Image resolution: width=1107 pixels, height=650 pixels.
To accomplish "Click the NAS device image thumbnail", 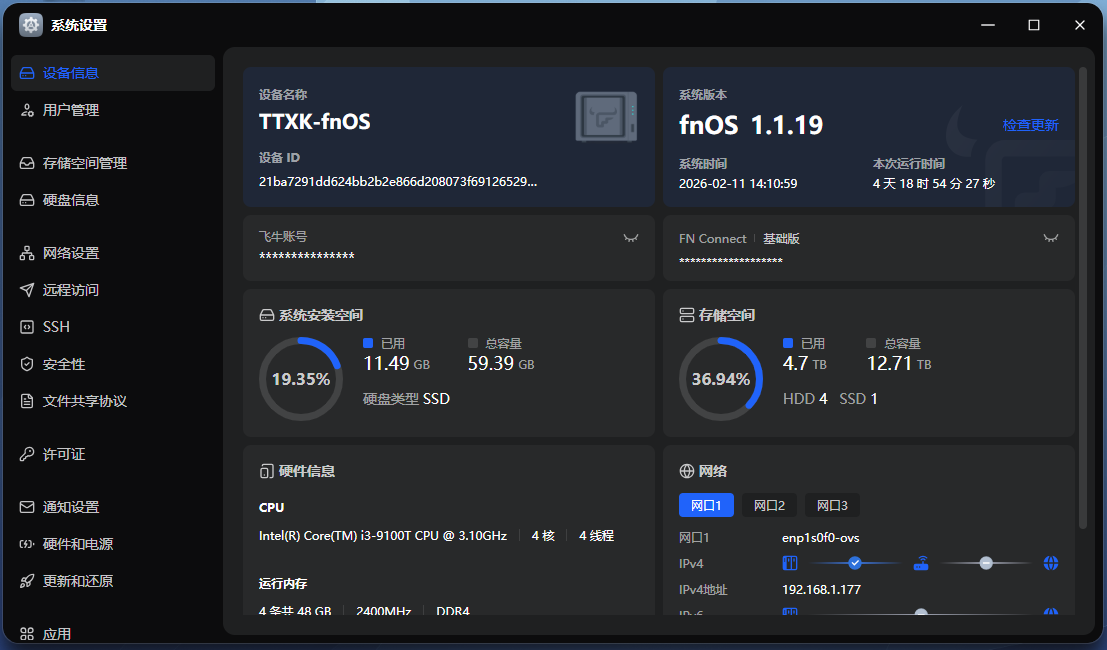I will 606,116.
